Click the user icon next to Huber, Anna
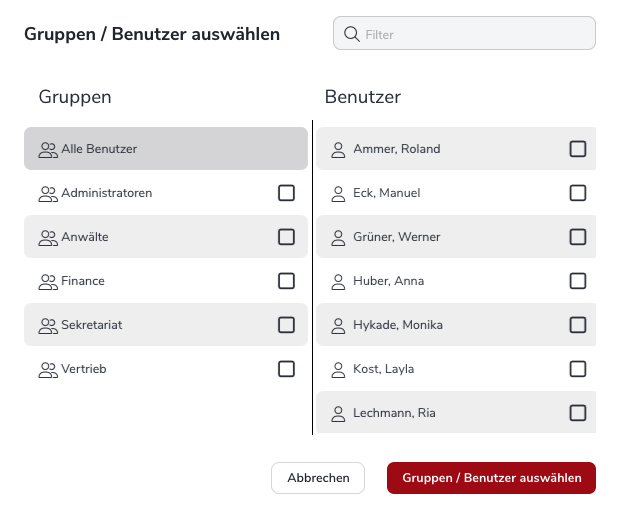 (338, 282)
